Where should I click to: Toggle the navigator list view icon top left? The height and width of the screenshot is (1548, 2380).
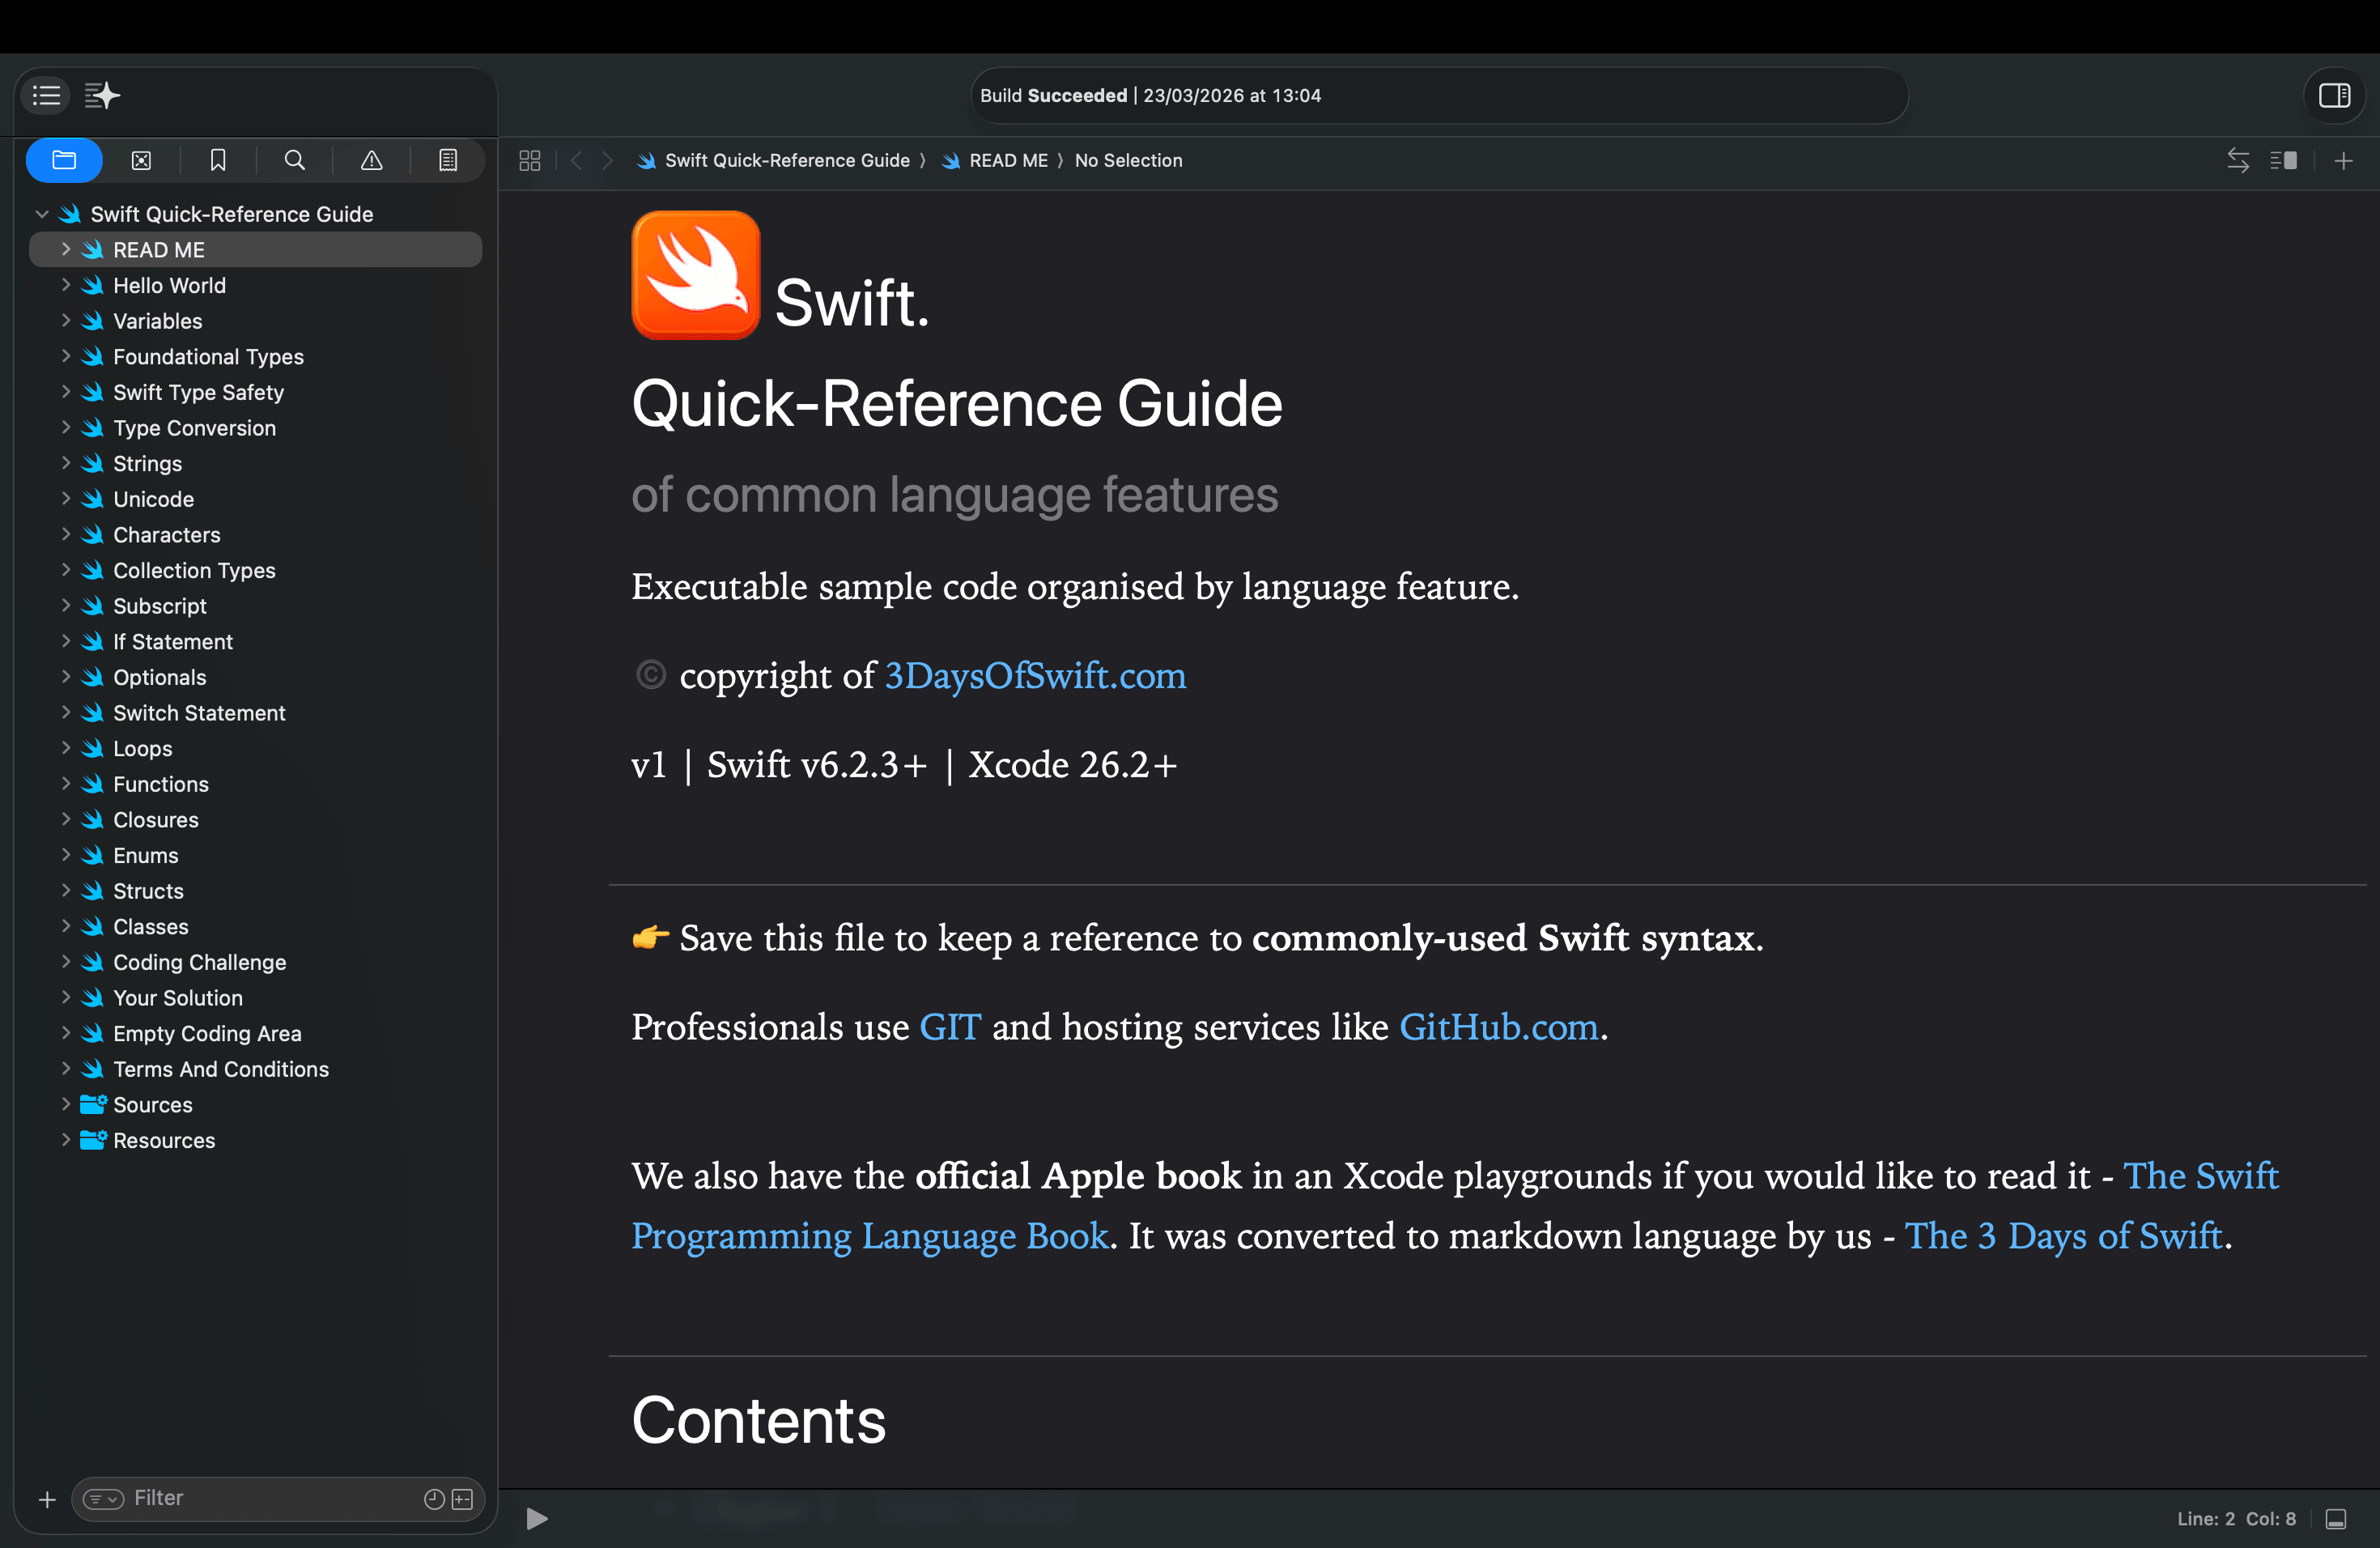click(x=44, y=95)
